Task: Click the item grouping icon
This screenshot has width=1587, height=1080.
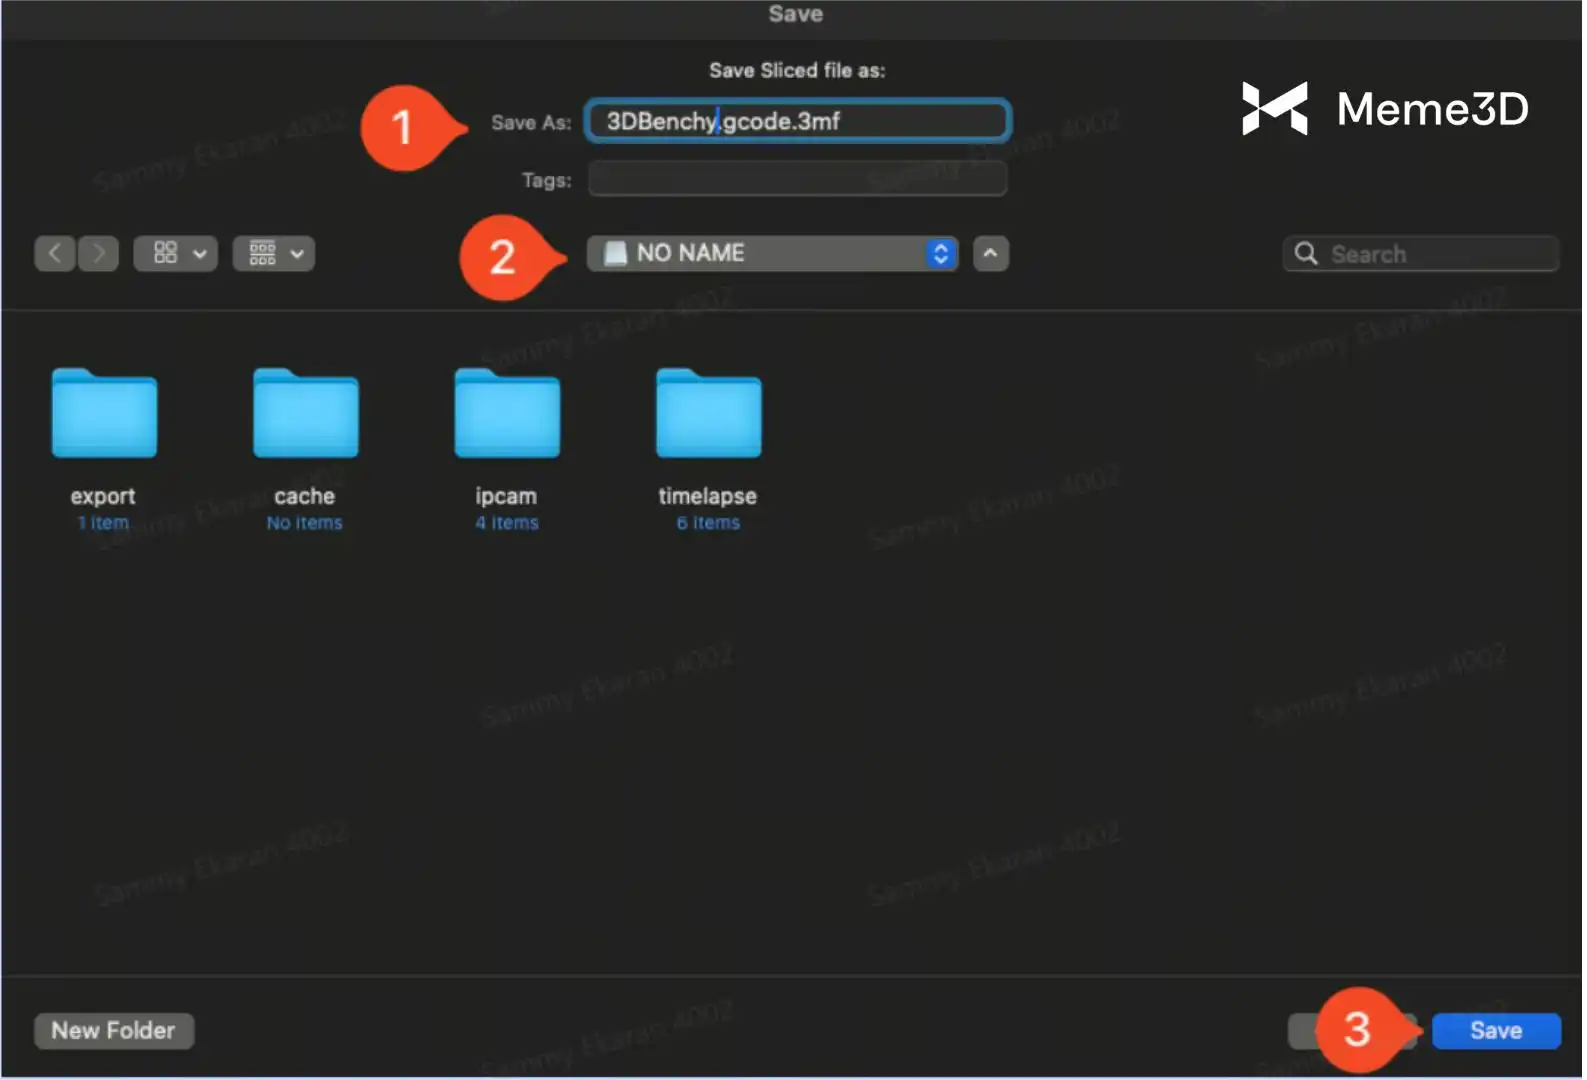Action: [262, 254]
